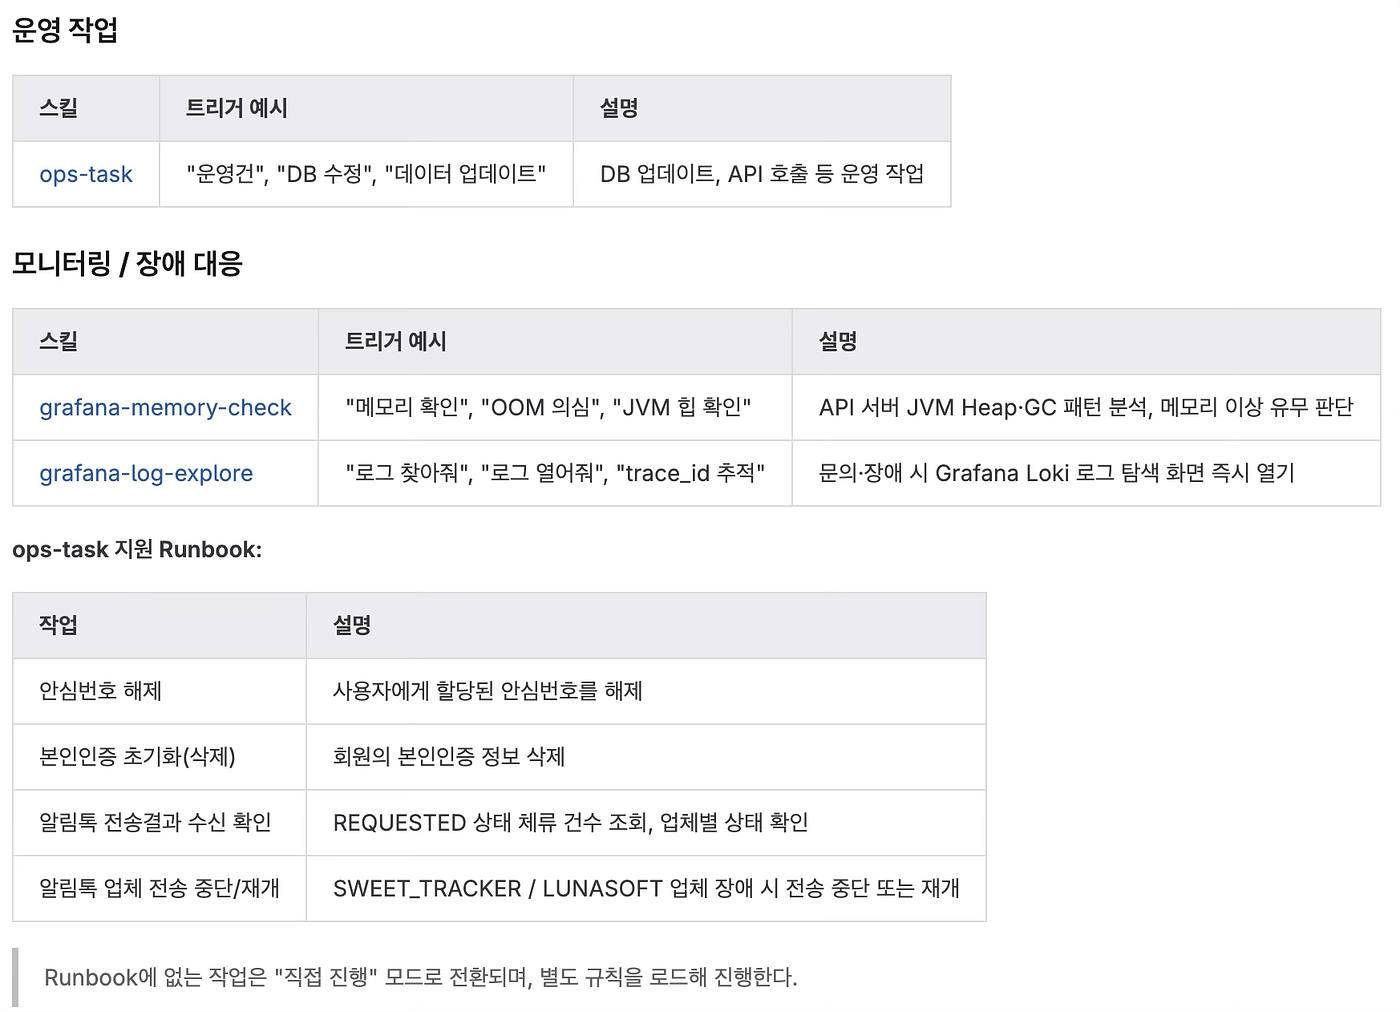Click the Grafana Loki 로그 탐색 description cell
Viewport: 1400px width, 1012px height.
click(1086, 474)
